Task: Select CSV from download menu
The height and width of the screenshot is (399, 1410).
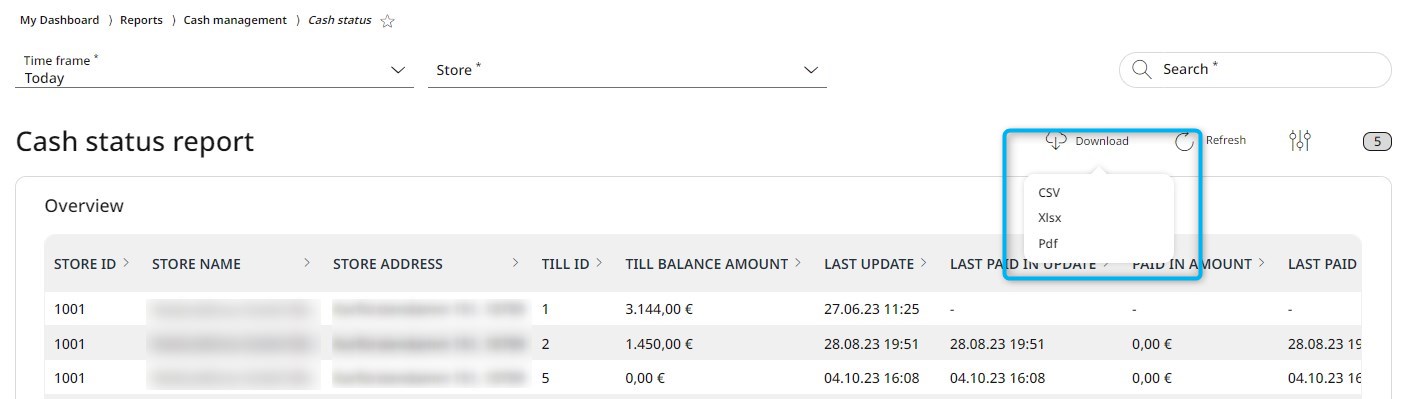Action: pyautogui.click(x=1049, y=192)
